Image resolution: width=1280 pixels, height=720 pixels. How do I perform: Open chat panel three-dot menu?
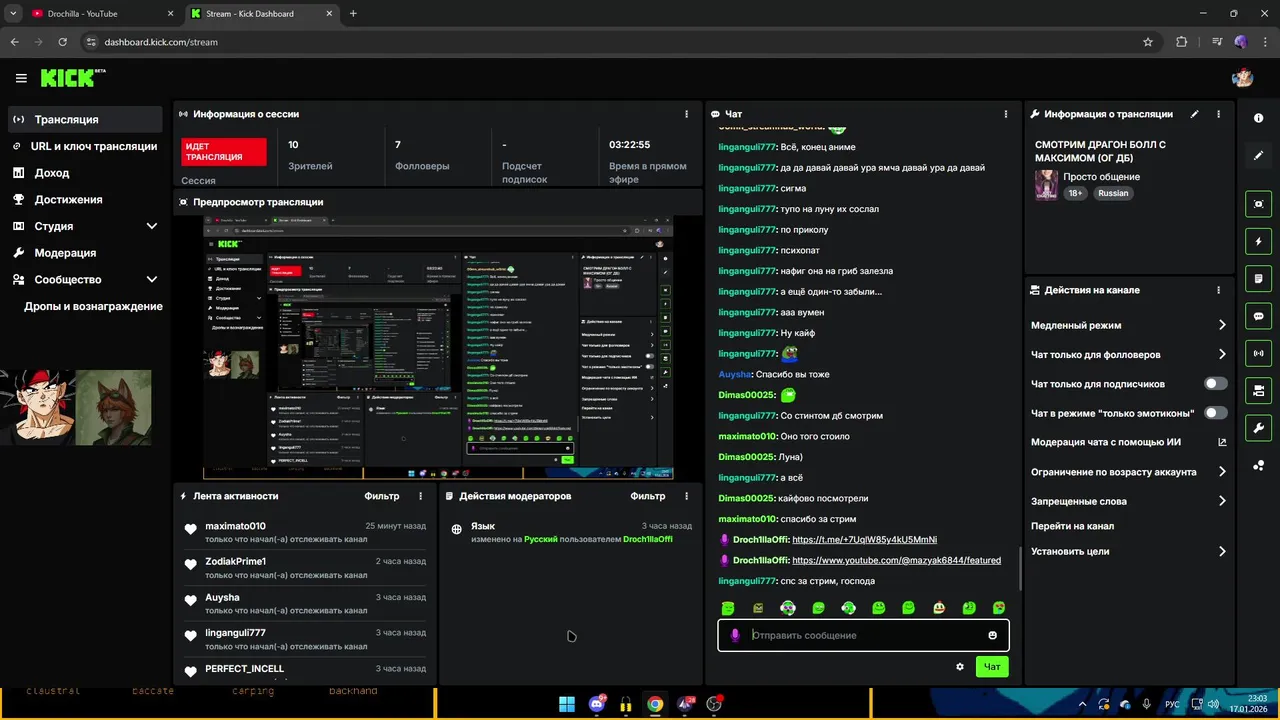pos(1007,114)
